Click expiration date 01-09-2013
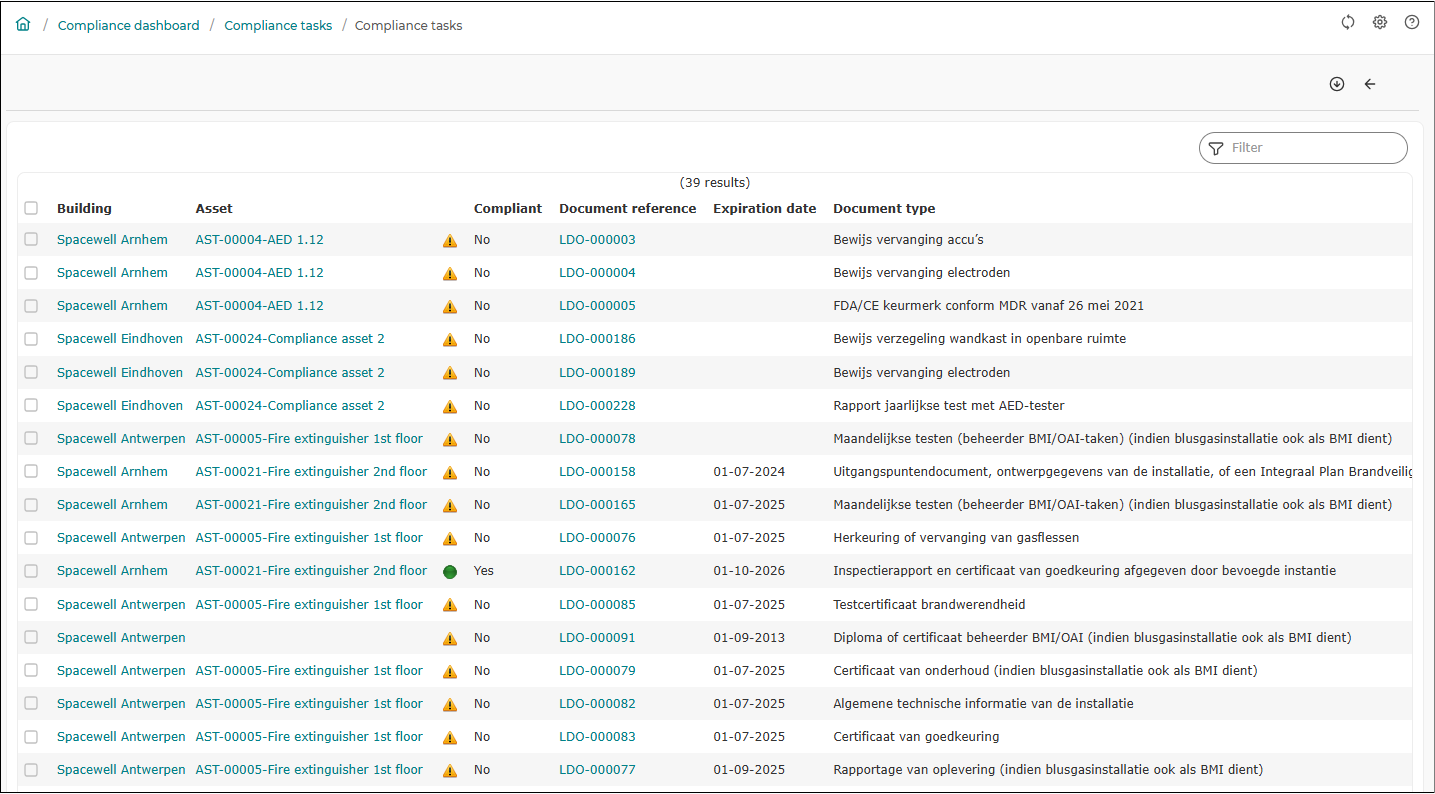This screenshot has height=794, width=1435. point(749,637)
